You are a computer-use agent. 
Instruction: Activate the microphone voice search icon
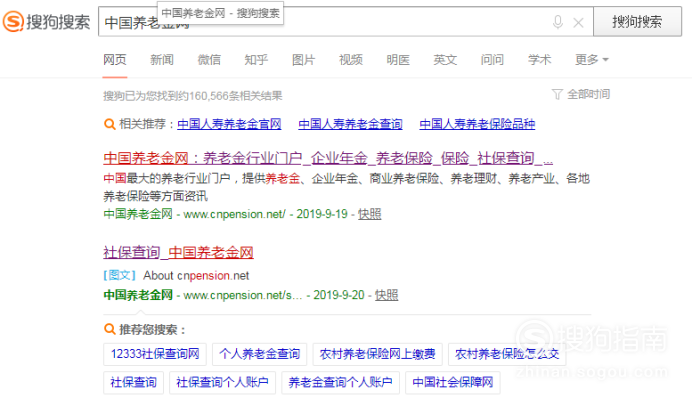[x=558, y=22]
